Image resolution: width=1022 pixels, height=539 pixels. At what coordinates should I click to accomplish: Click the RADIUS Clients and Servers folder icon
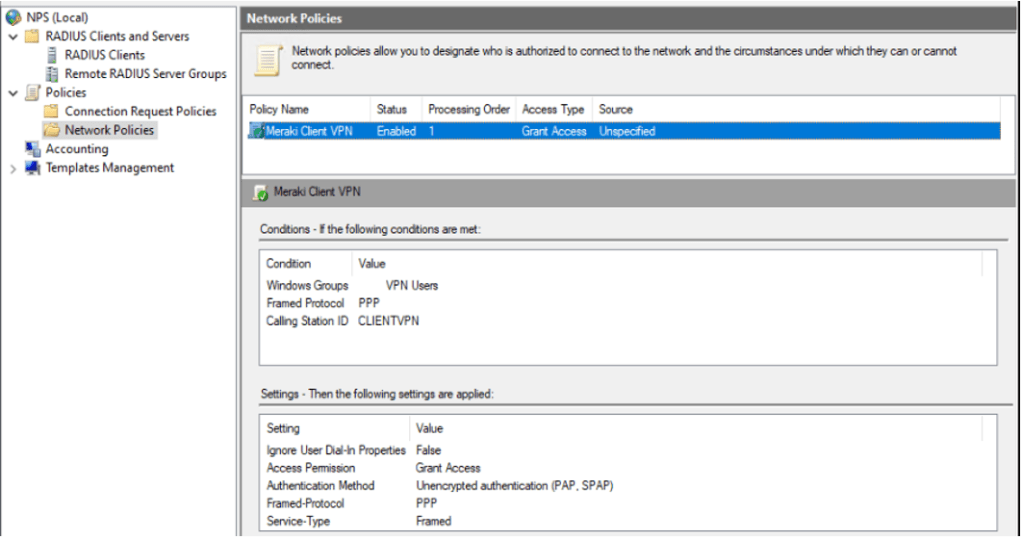(32, 36)
